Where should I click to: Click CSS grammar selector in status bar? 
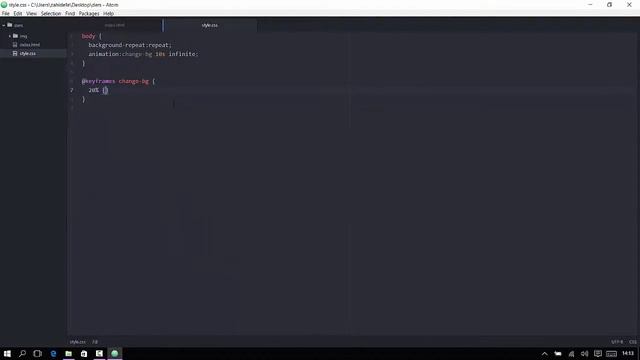(633, 342)
